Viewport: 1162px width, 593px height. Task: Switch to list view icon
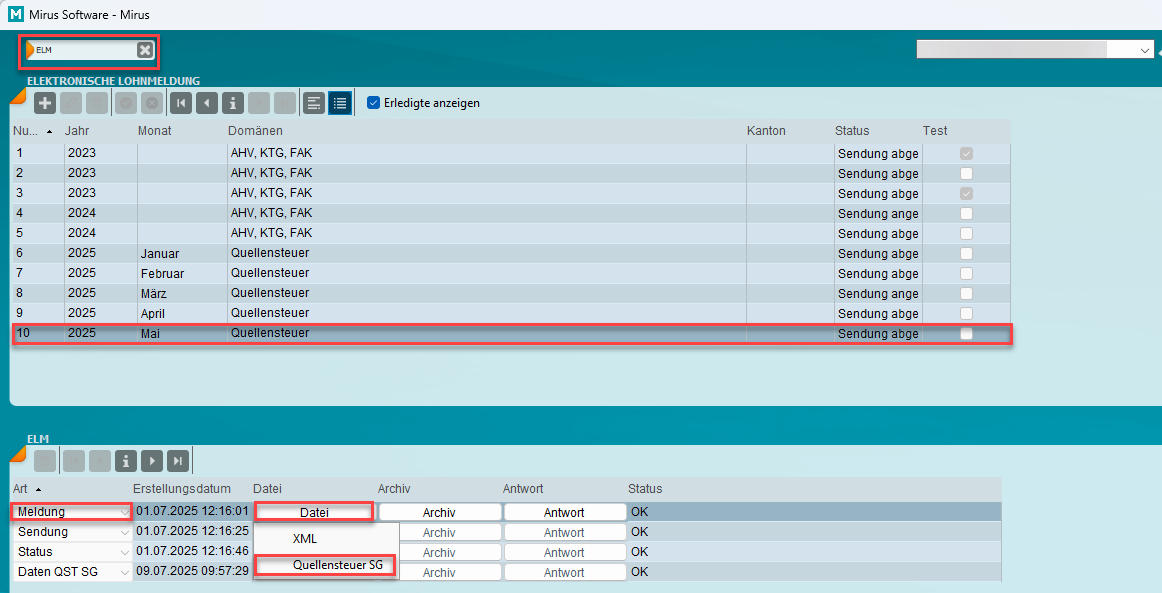pyautogui.click(x=340, y=103)
